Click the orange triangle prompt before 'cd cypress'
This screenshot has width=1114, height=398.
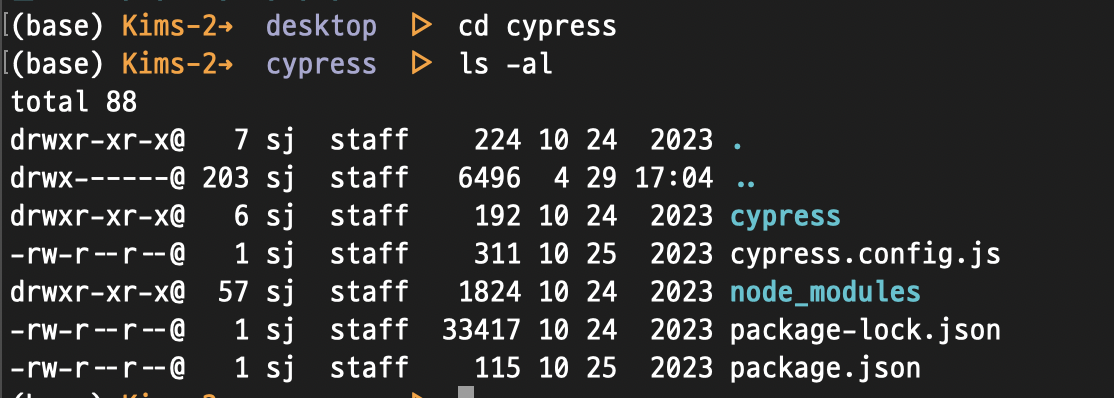click(421, 26)
